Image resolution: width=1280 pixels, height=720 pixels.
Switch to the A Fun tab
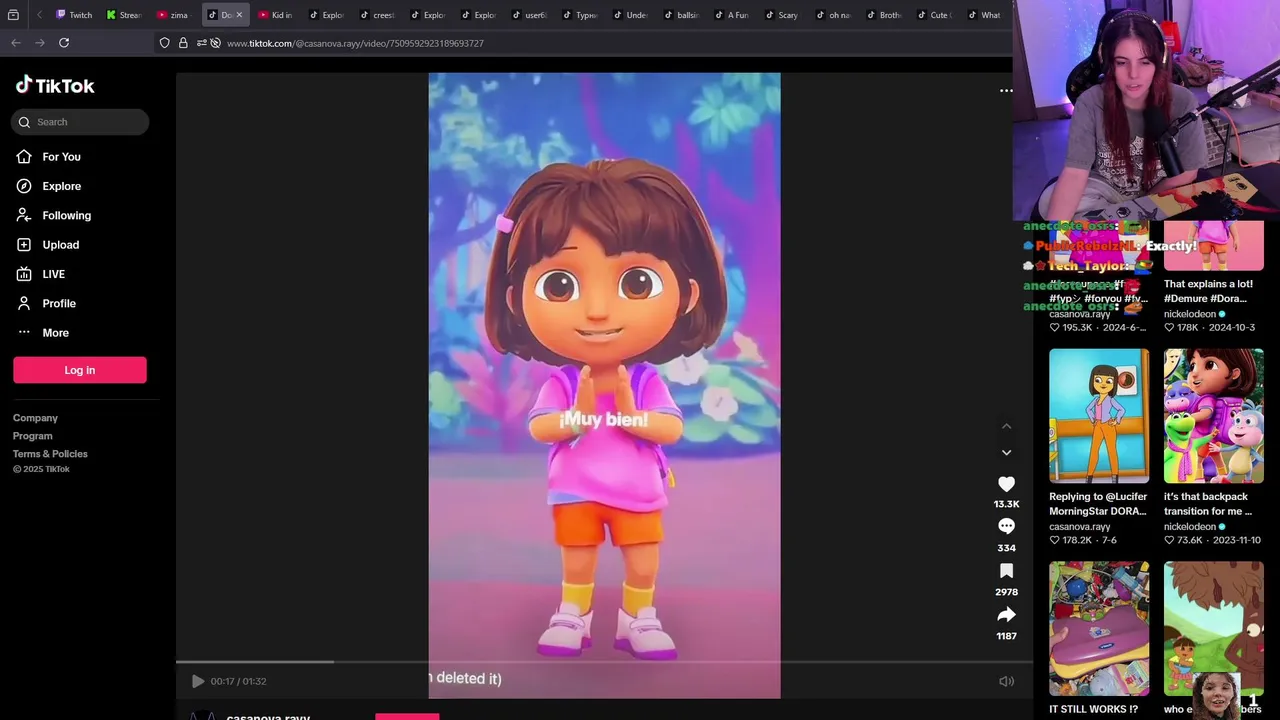tap(731, 15)
